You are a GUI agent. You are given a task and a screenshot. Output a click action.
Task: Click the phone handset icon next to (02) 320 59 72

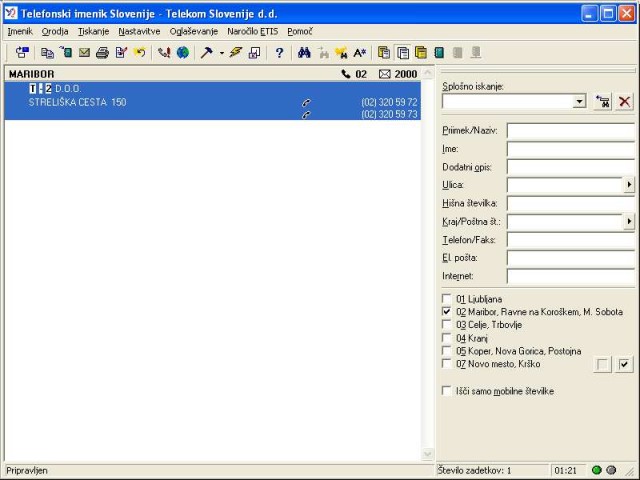point(306,102)
